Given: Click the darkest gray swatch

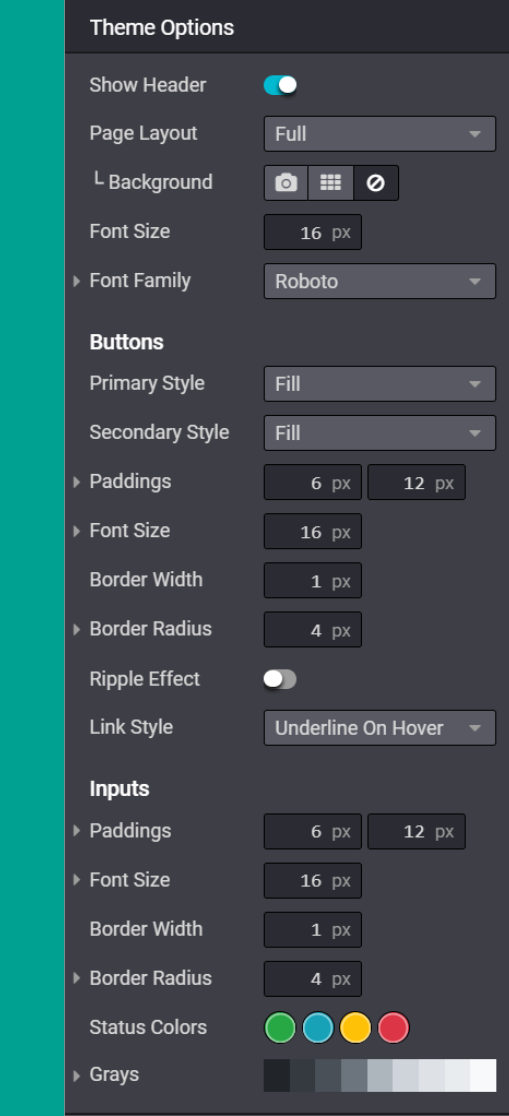Looking at the screenshot, I should pos(277,1075).
